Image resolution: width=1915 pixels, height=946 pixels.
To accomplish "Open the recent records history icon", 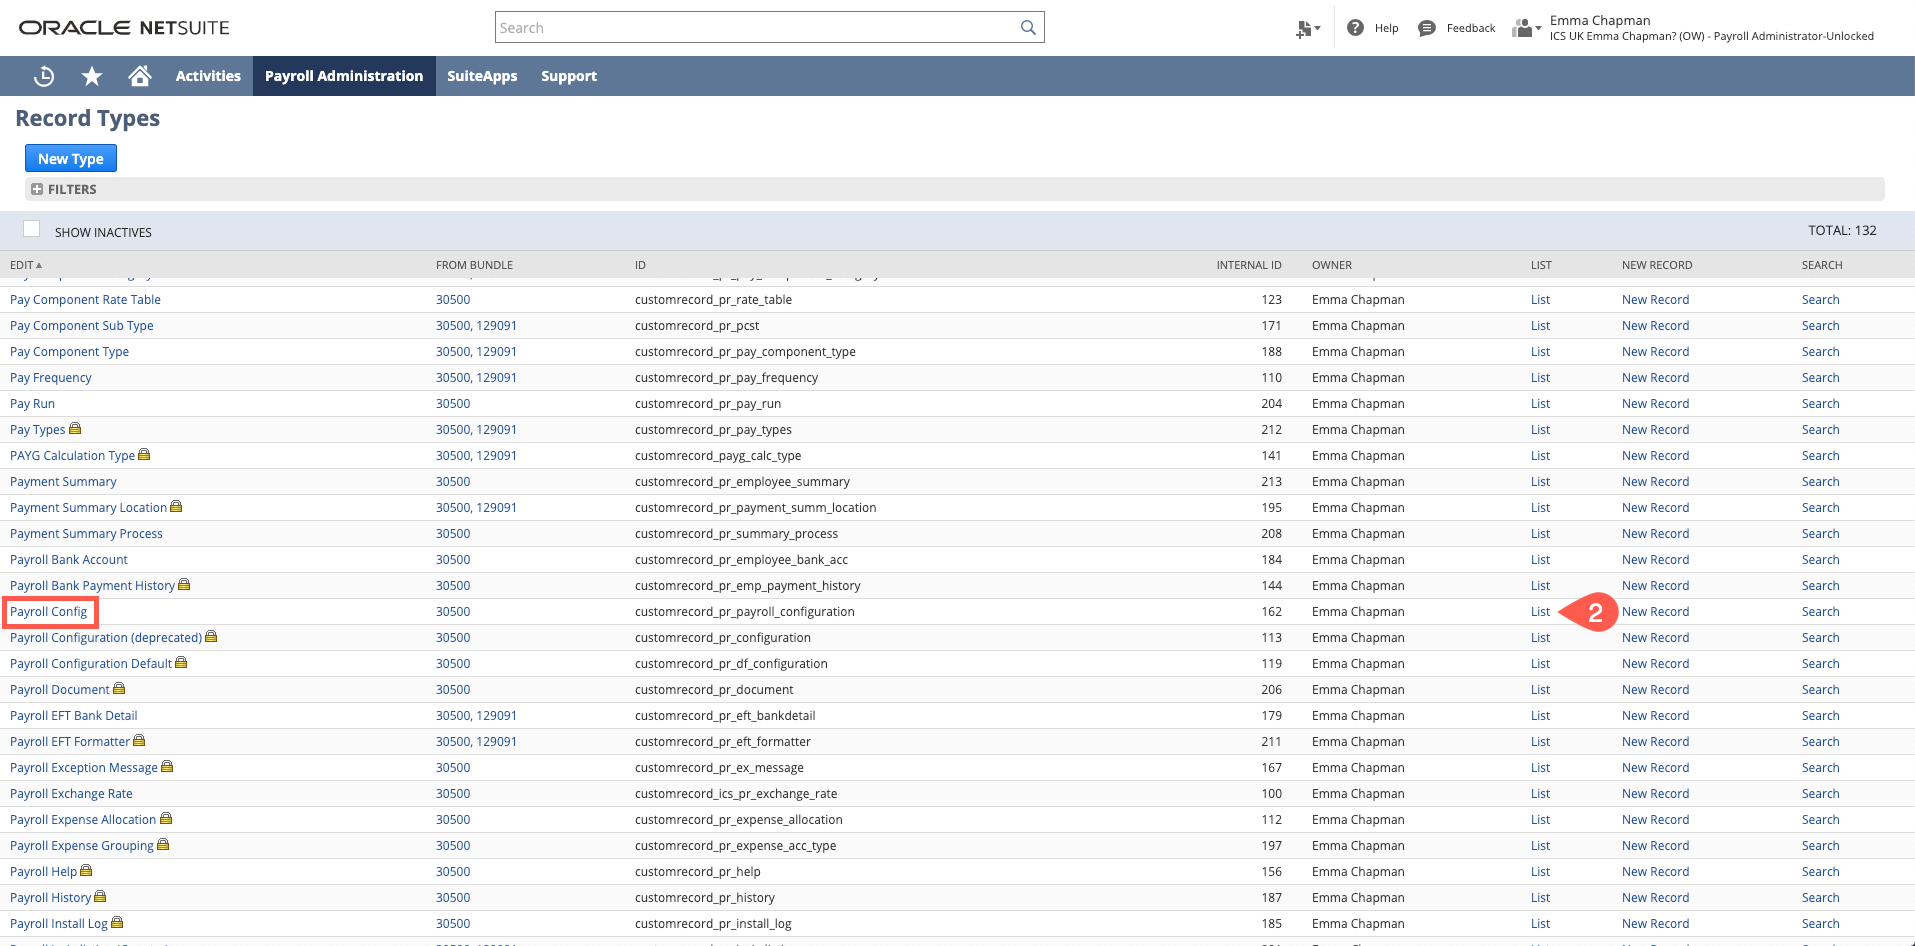I will coord(42,76).
